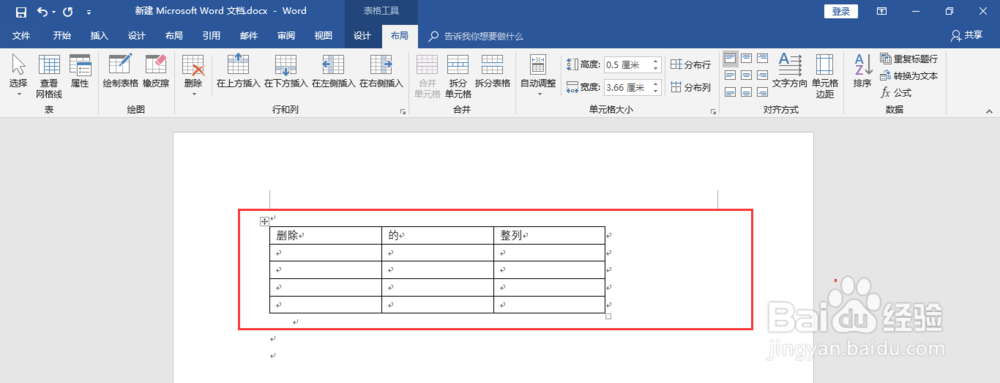Click the table cell containing '删除'

tap(325, 235)
